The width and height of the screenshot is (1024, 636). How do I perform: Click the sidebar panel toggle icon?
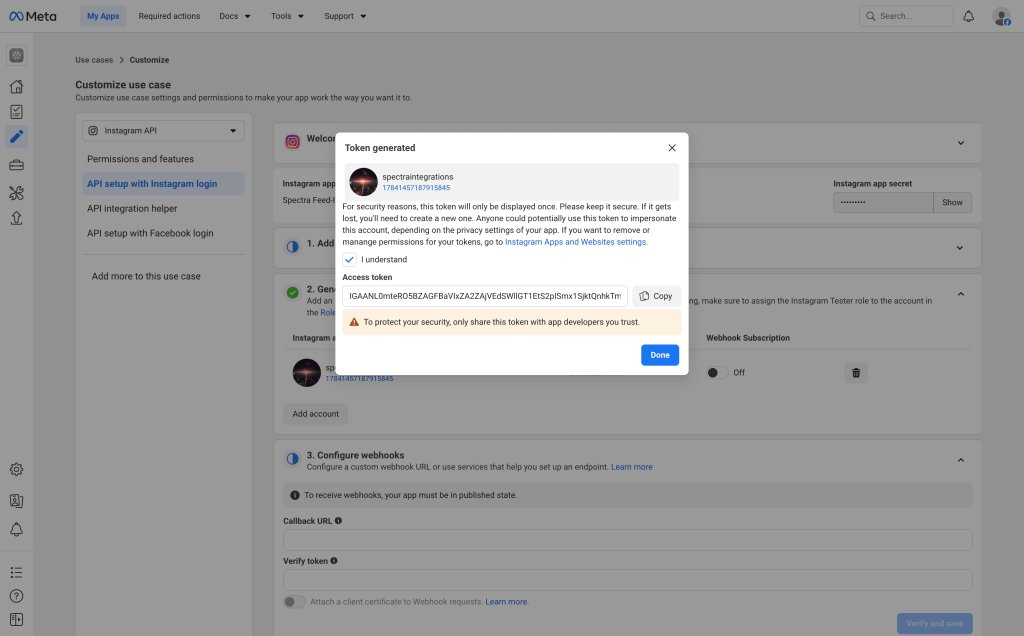coord(16,619)
